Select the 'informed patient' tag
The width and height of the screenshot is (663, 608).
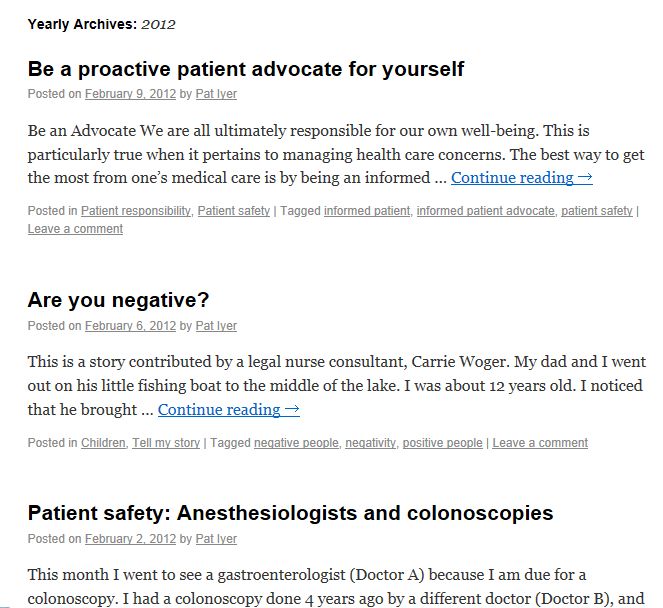(366, 211)
